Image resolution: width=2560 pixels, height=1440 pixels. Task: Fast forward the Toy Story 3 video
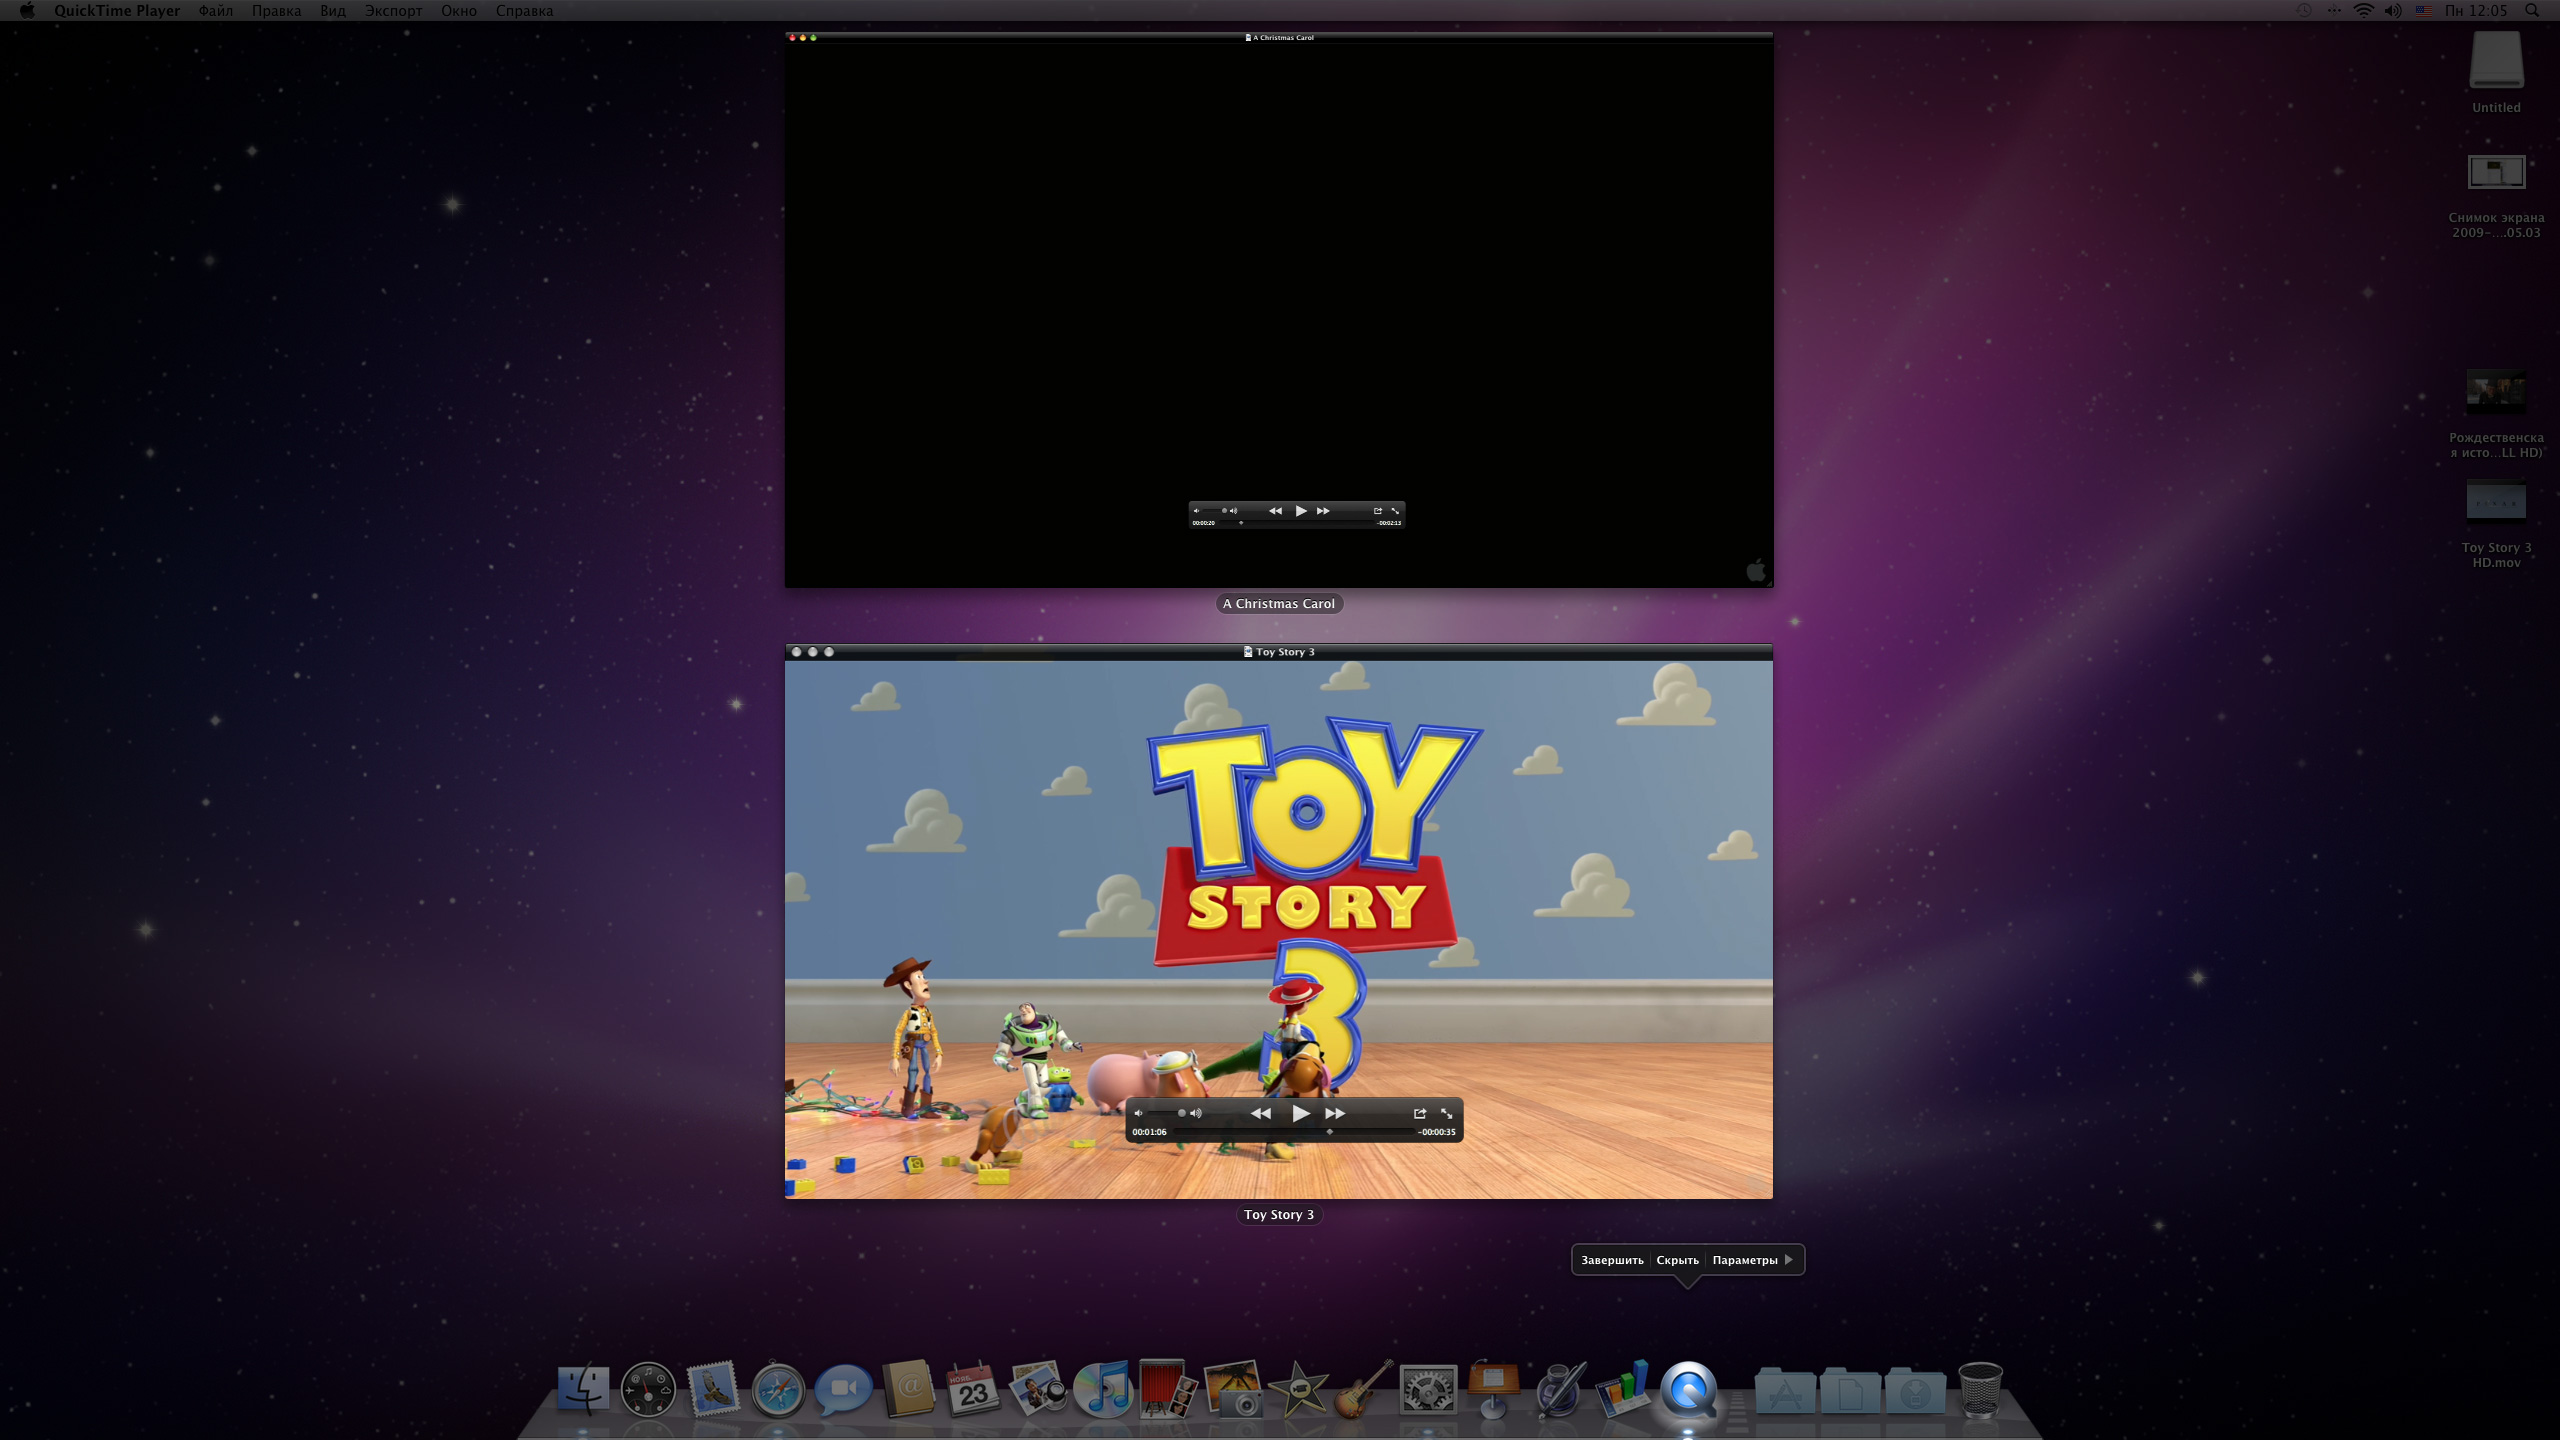click(1335, 1113)
